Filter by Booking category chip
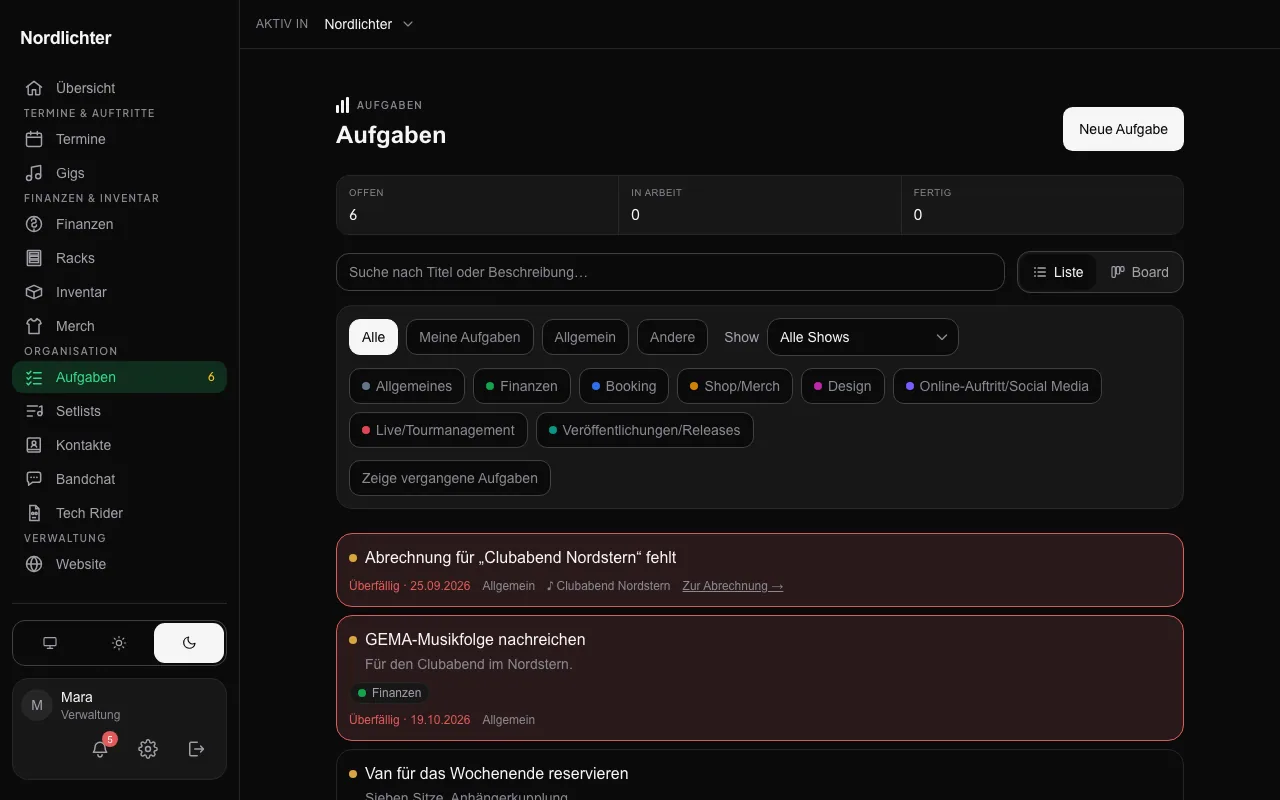This screenshot has width=1280, height=800. [624, 386]
